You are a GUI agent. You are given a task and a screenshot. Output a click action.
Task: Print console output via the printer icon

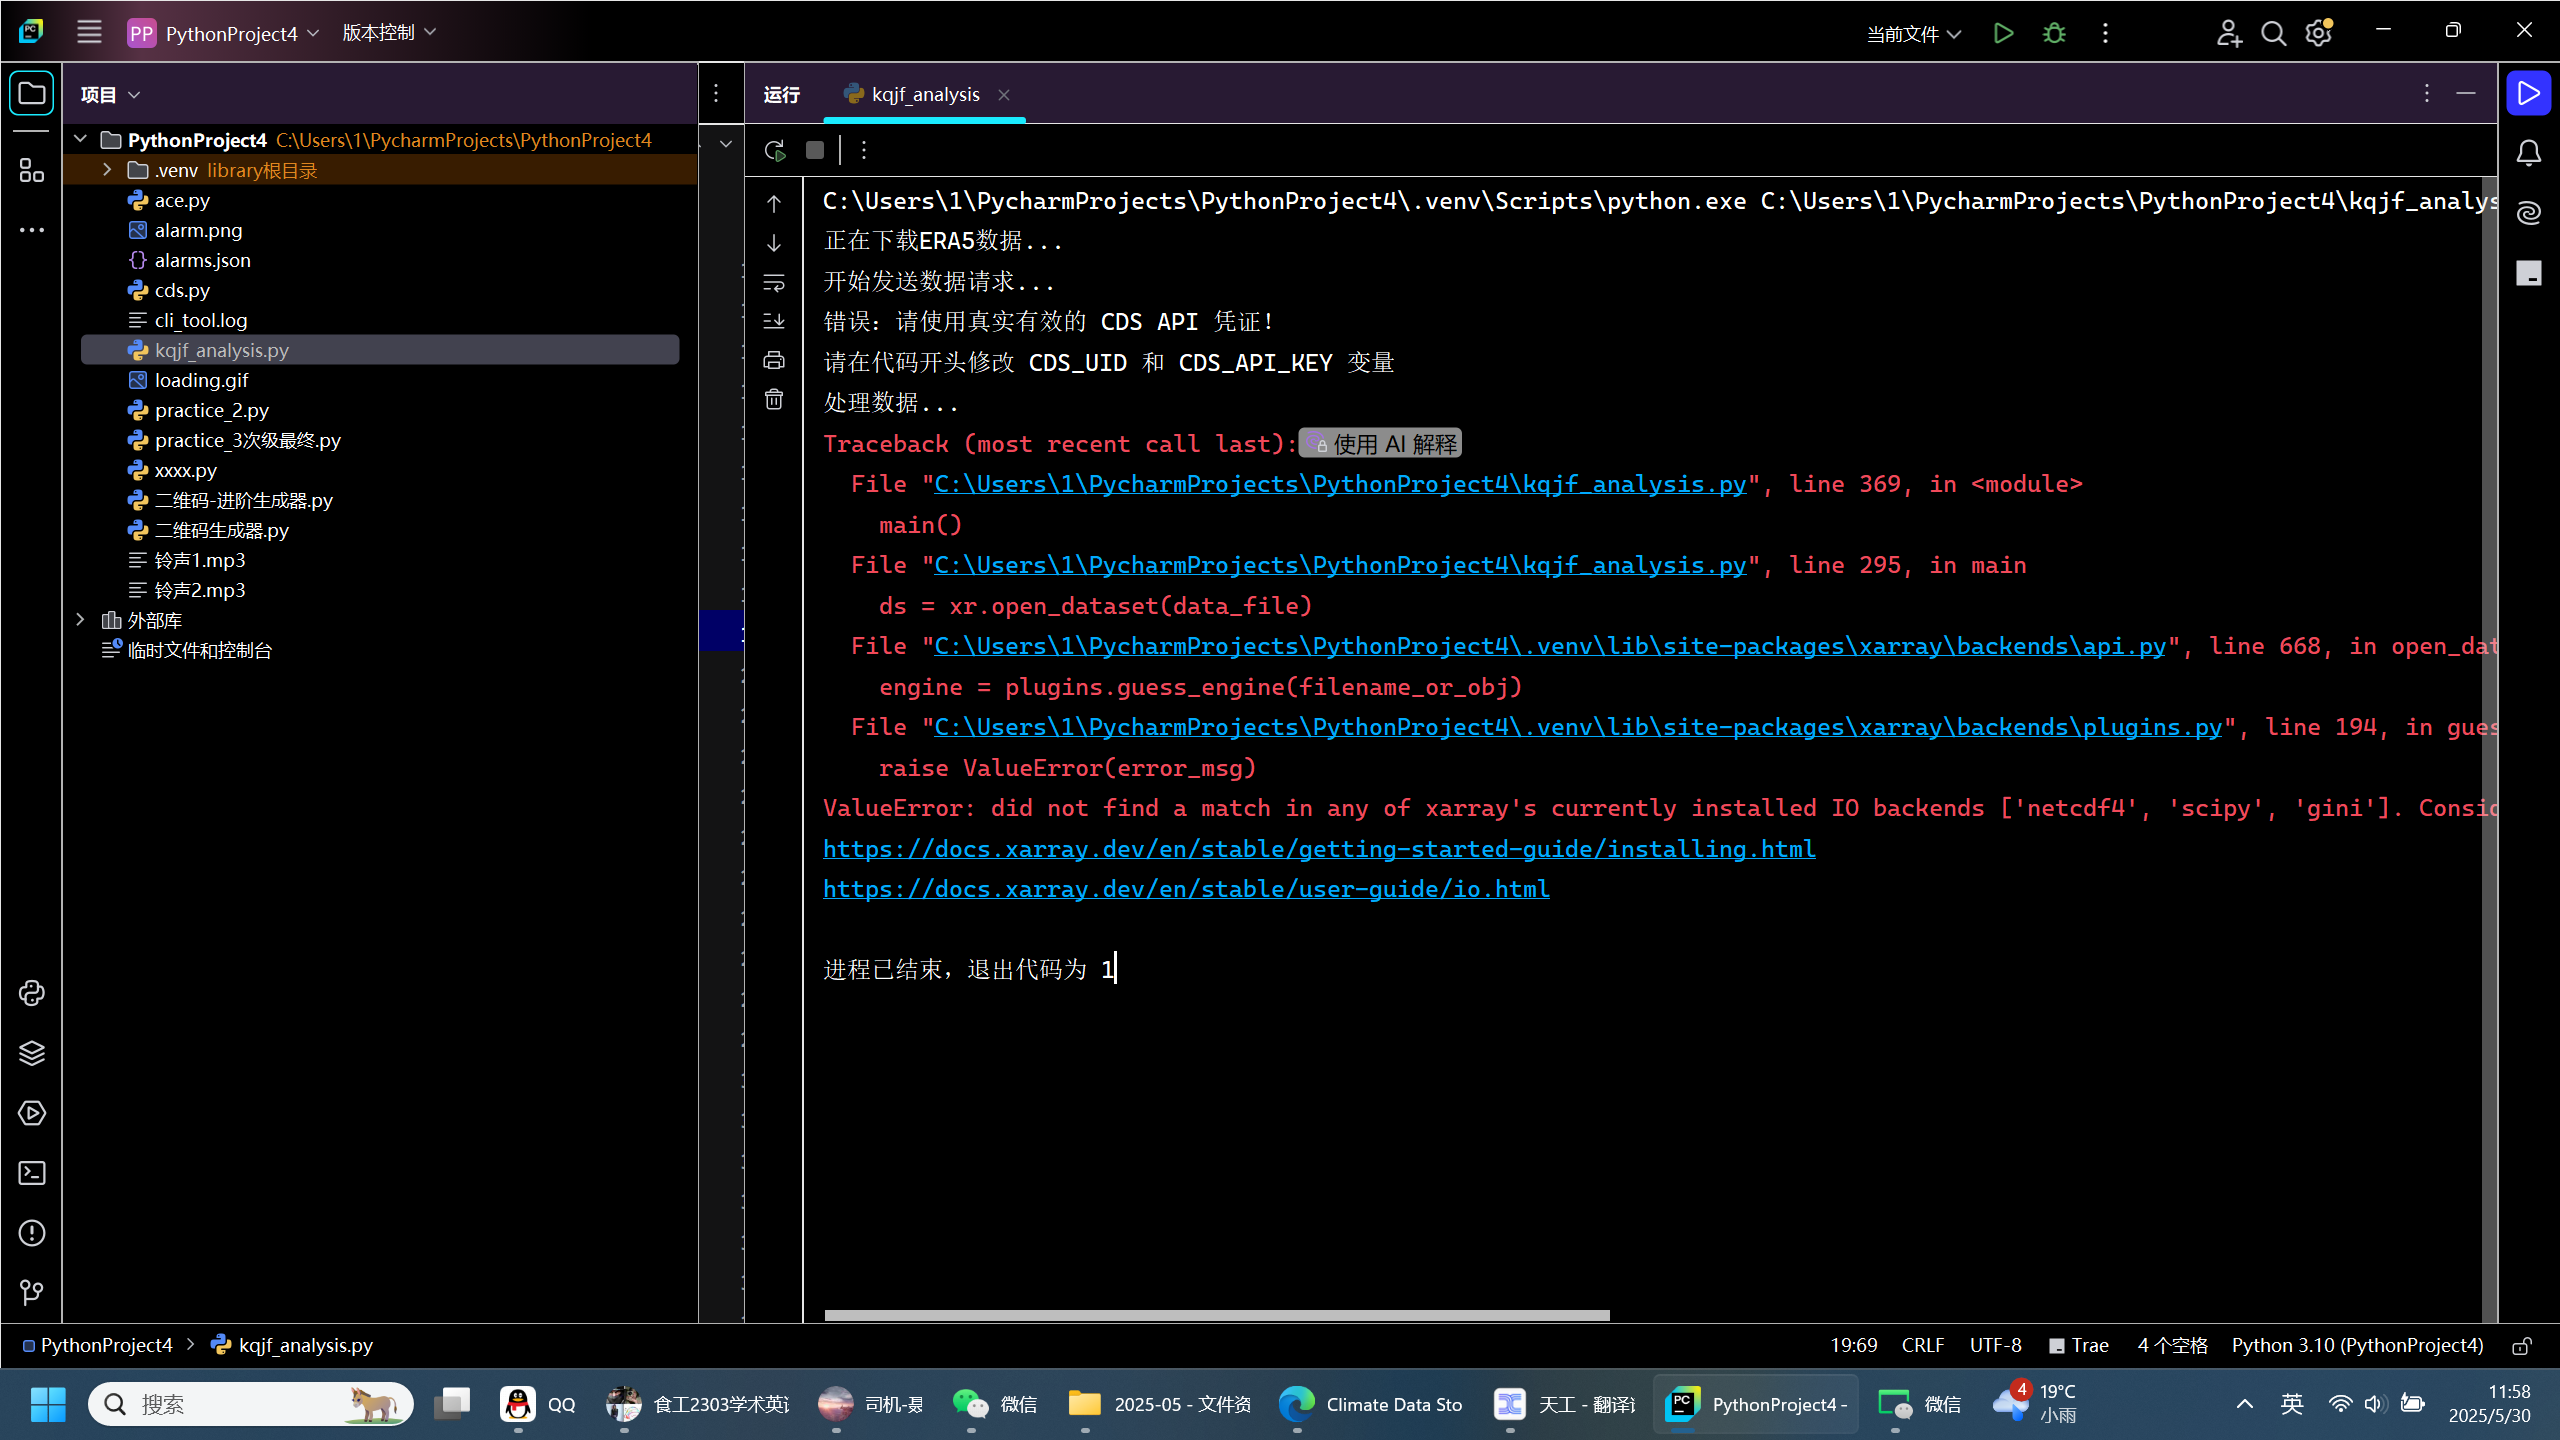774,360
